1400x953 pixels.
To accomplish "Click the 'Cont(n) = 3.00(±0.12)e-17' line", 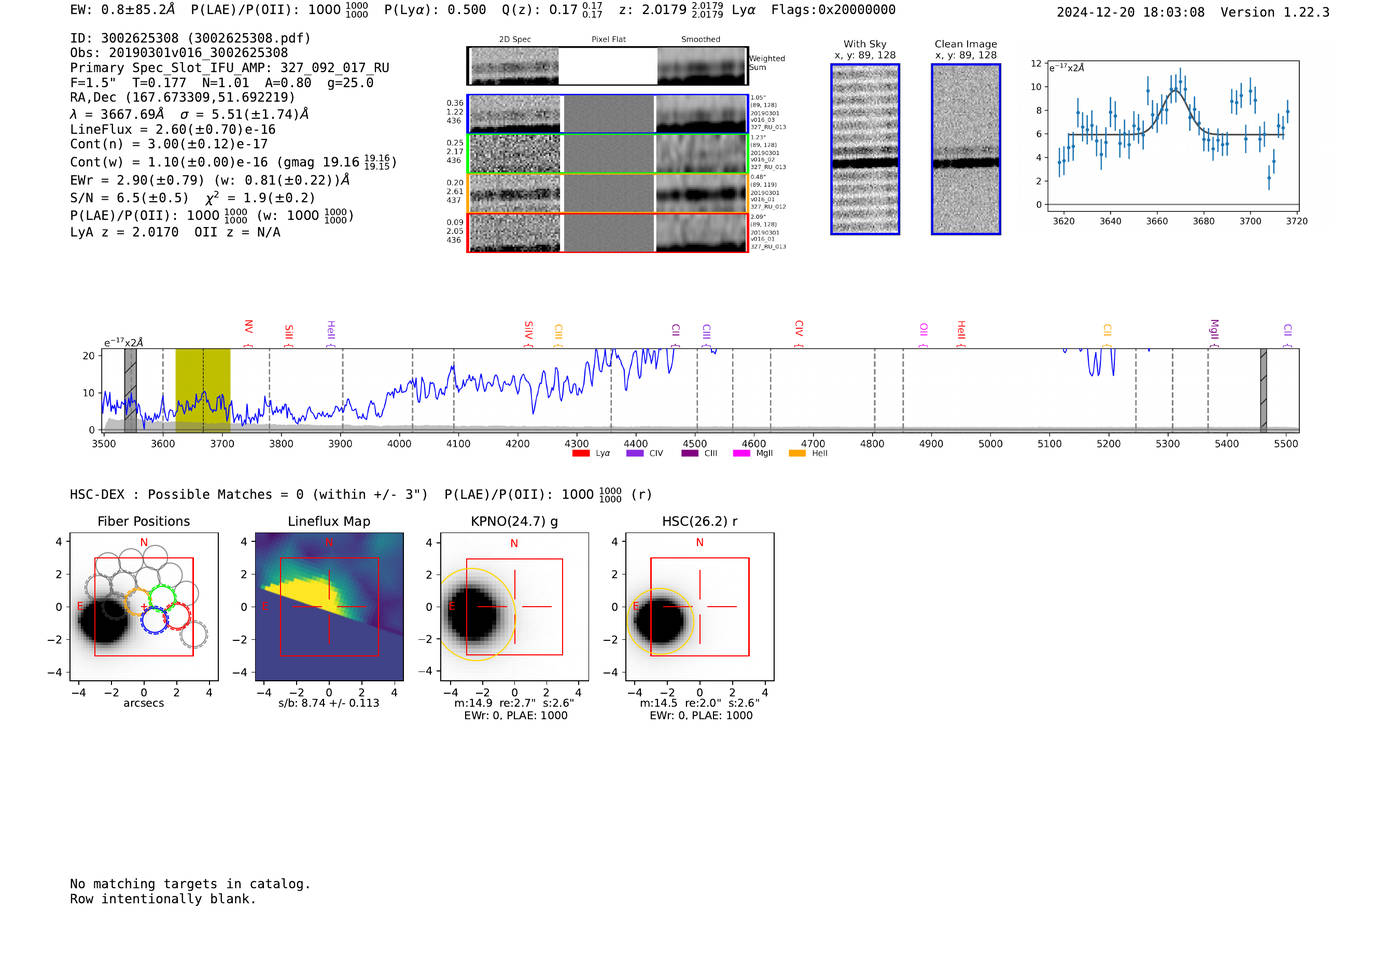I will click(169, 144).
